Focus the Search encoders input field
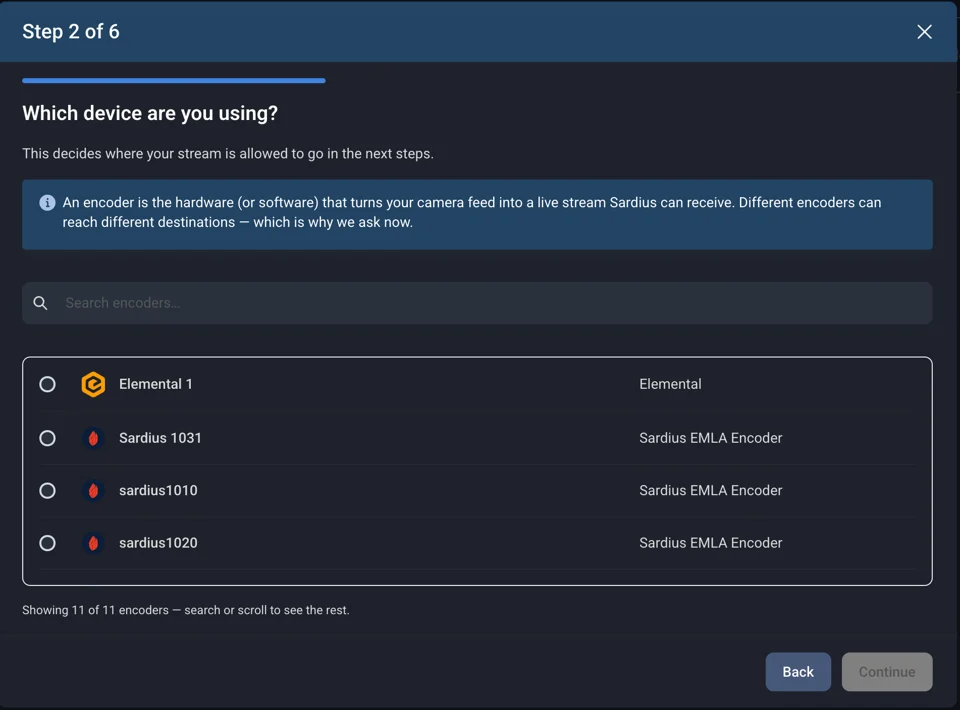960x710 pixels. 477,303
